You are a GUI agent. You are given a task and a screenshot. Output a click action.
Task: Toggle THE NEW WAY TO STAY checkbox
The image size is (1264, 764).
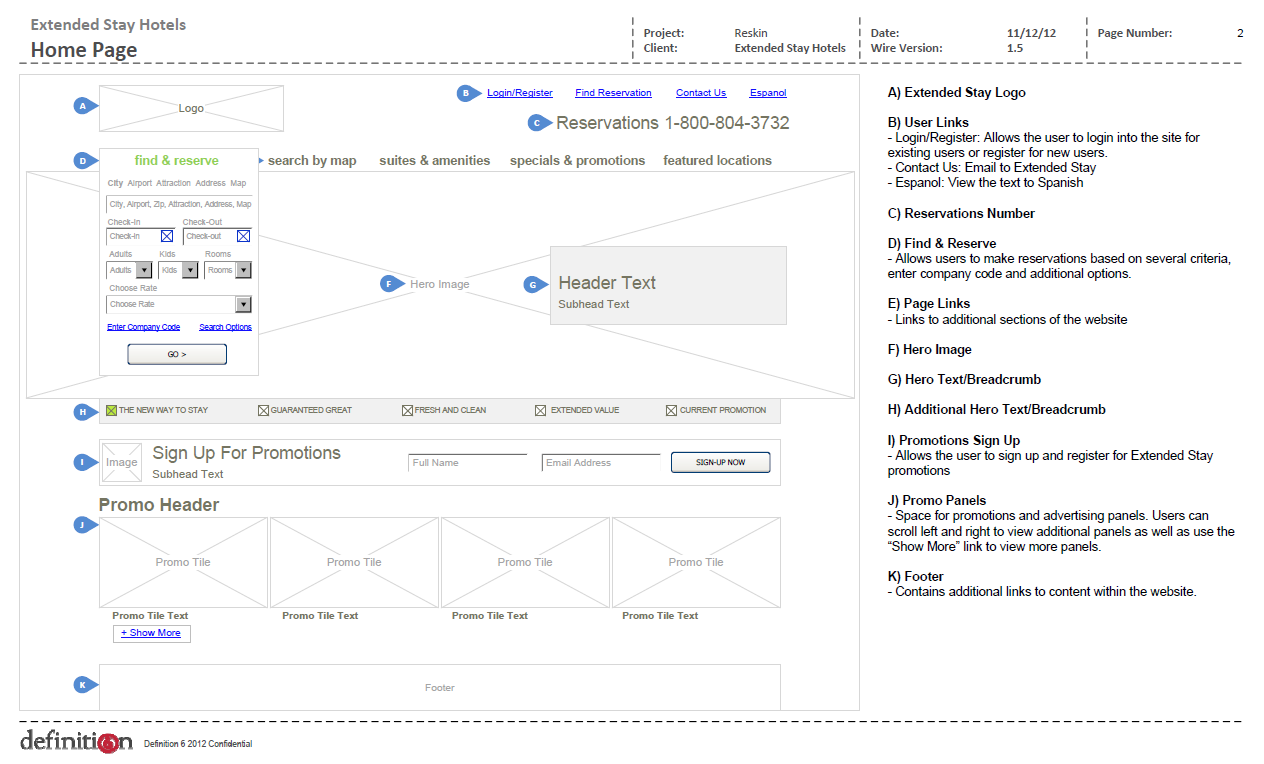point(112,410)
